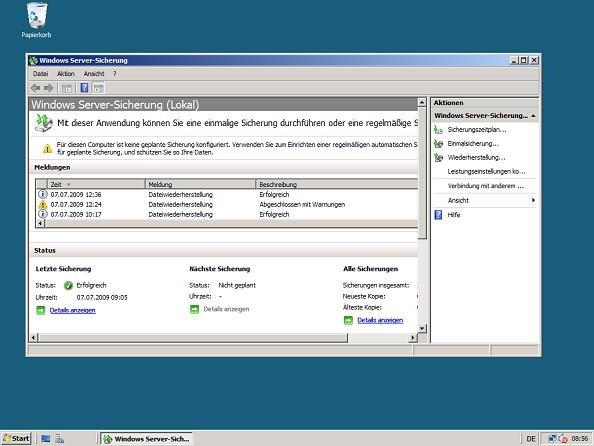Click the Wiederherstellung icon in Aktionen
The image size is (594, 446).
(438, 158)
